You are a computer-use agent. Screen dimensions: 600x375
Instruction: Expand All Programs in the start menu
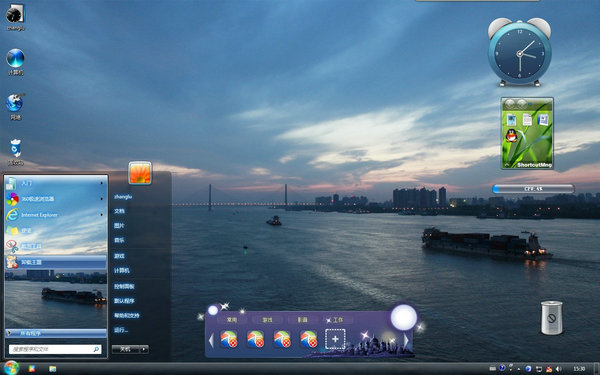pyautogui.click(x=56, y=333)
